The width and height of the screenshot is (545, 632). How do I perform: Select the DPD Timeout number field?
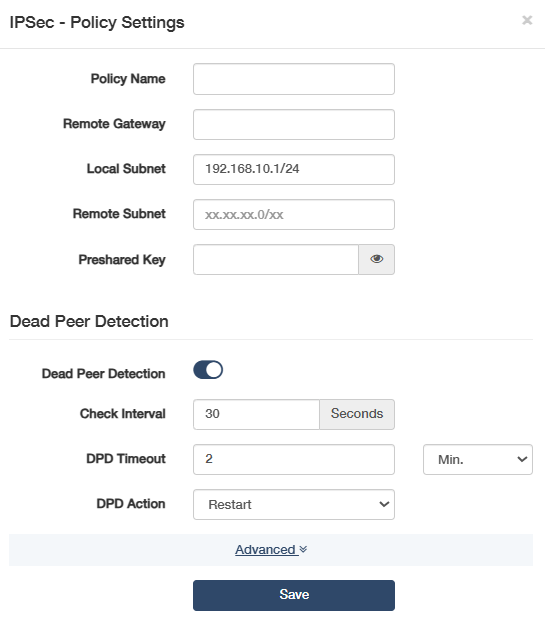click(294, 459)
